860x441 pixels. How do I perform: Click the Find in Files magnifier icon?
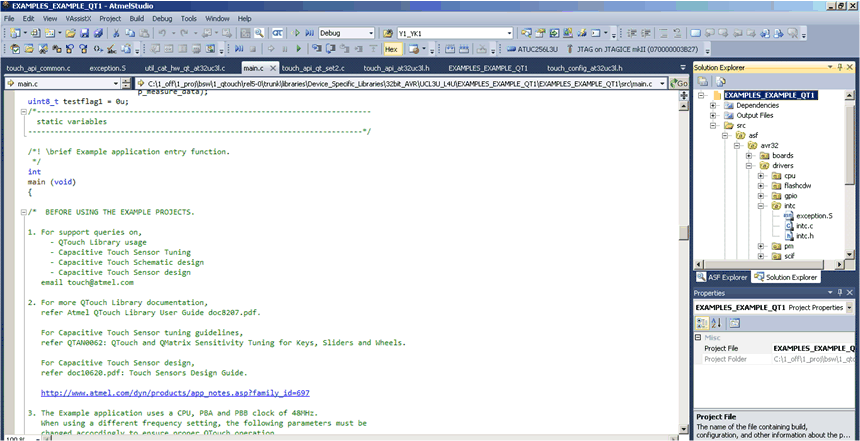point(258,33)
